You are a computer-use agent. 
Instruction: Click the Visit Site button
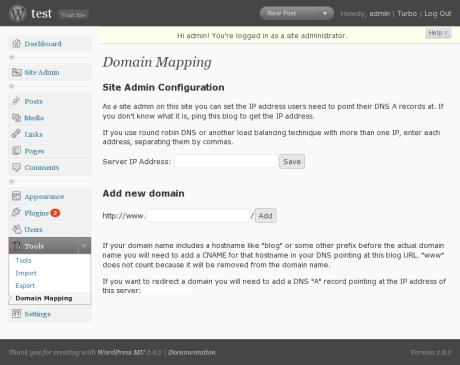pos(73,14)
